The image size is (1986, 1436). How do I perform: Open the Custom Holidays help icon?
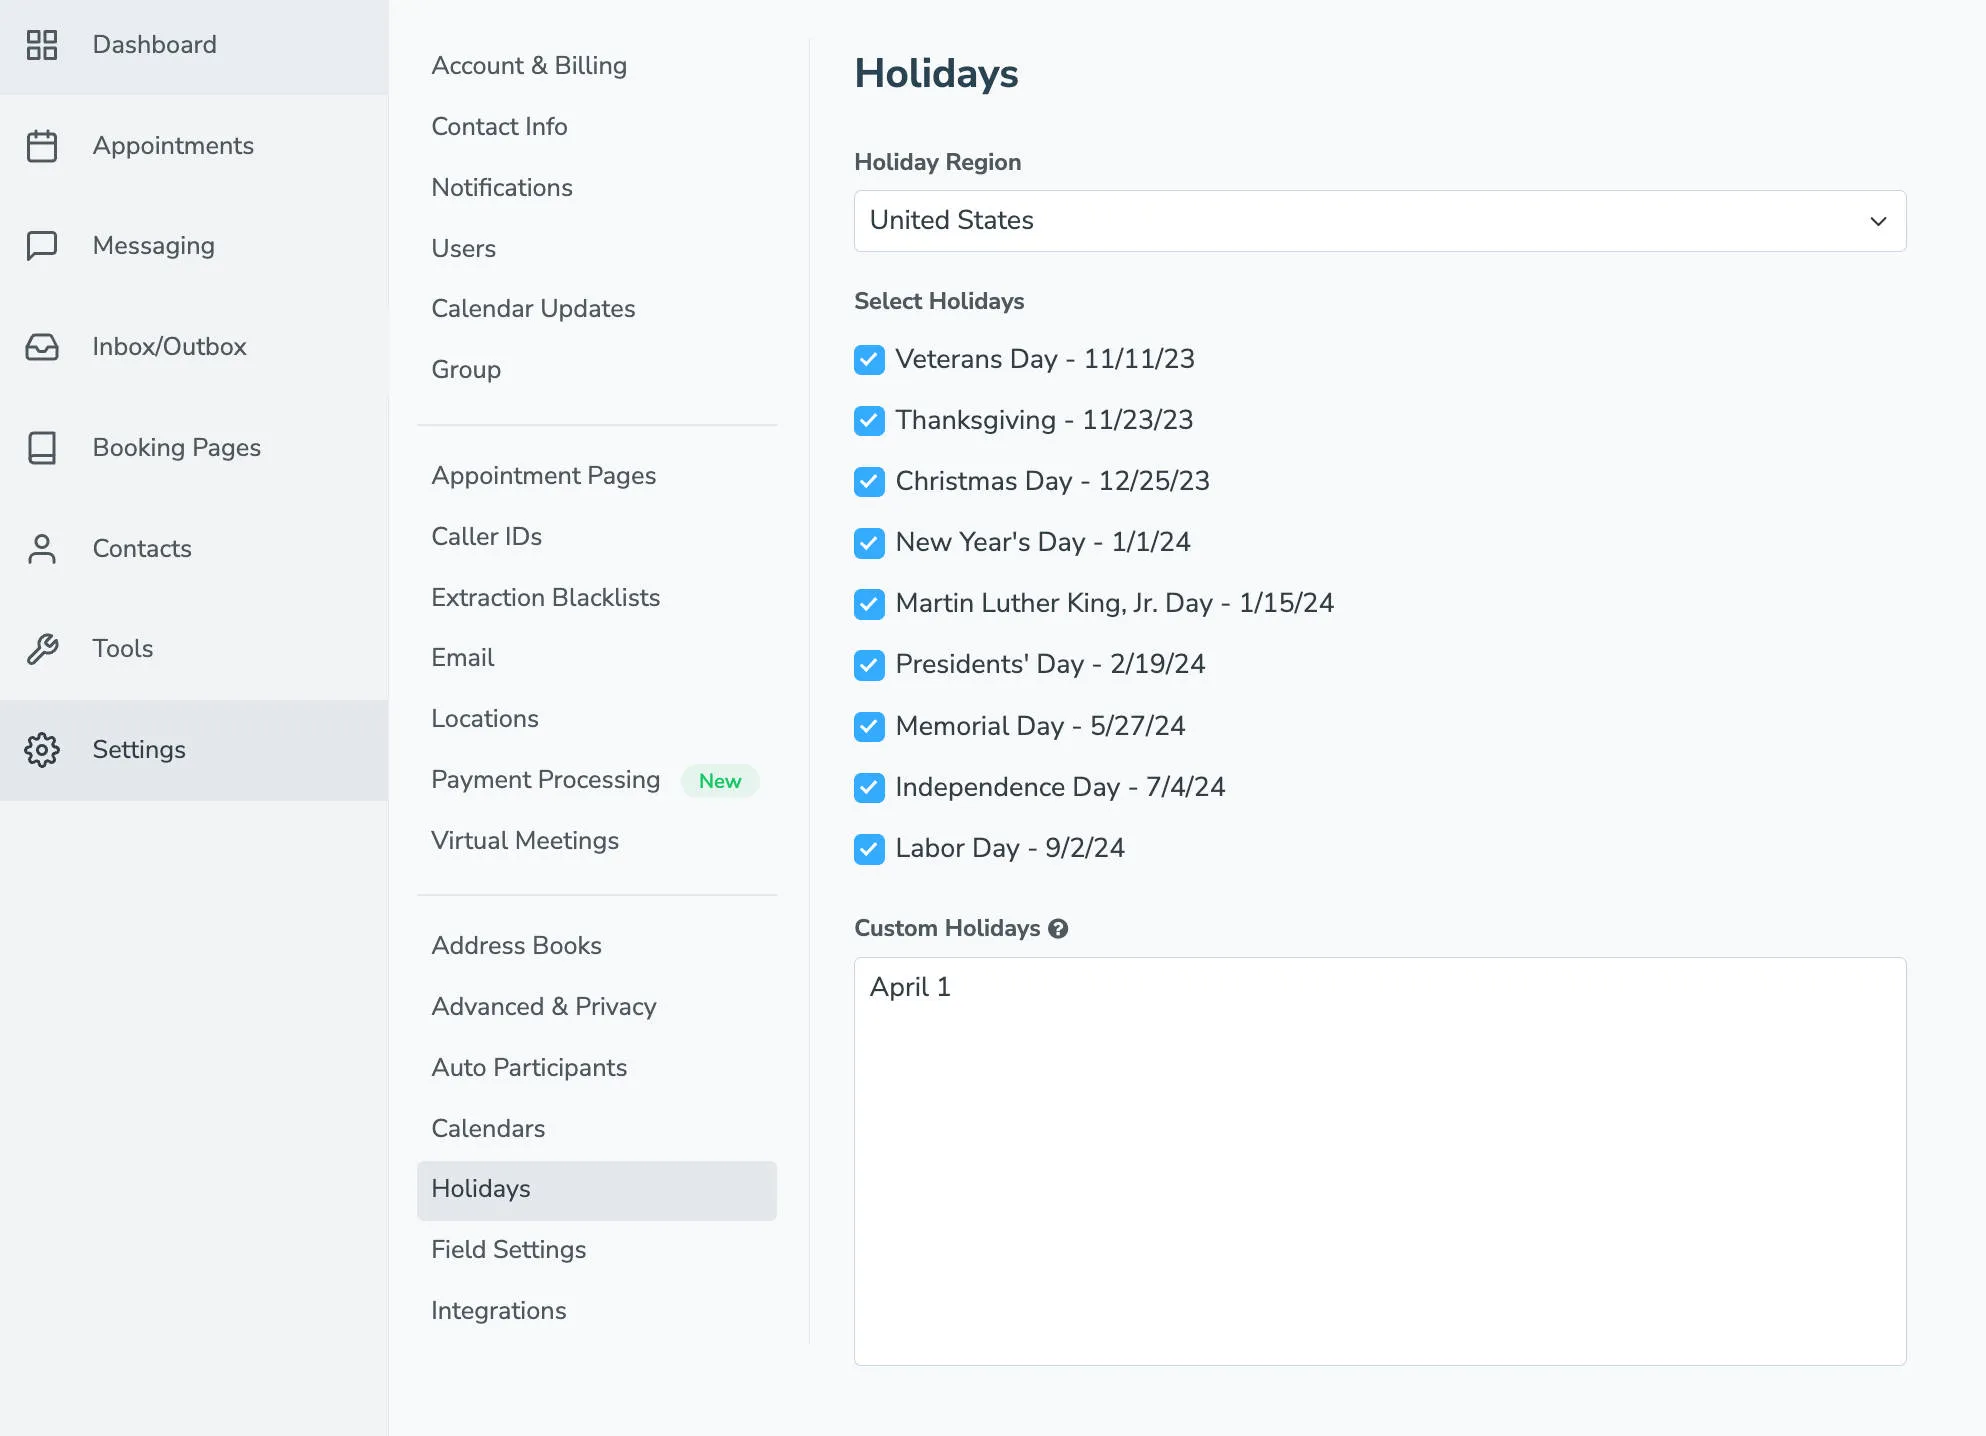(1060, 928)
